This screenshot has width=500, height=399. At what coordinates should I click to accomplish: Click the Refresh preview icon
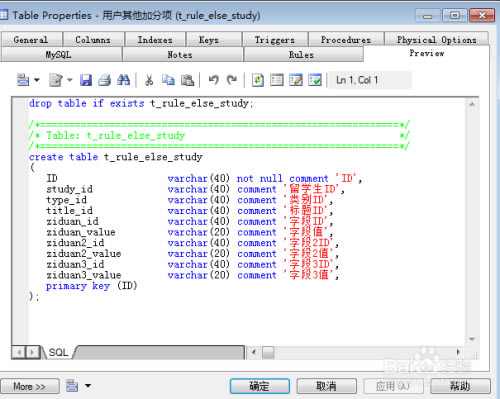click(x=258, y=80)
